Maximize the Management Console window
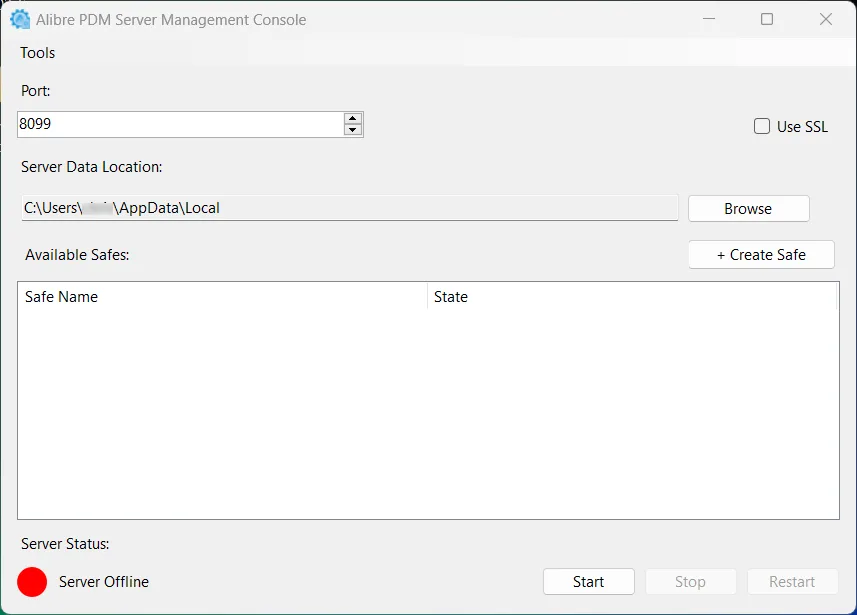857x615 pixels. click(767, 19)
